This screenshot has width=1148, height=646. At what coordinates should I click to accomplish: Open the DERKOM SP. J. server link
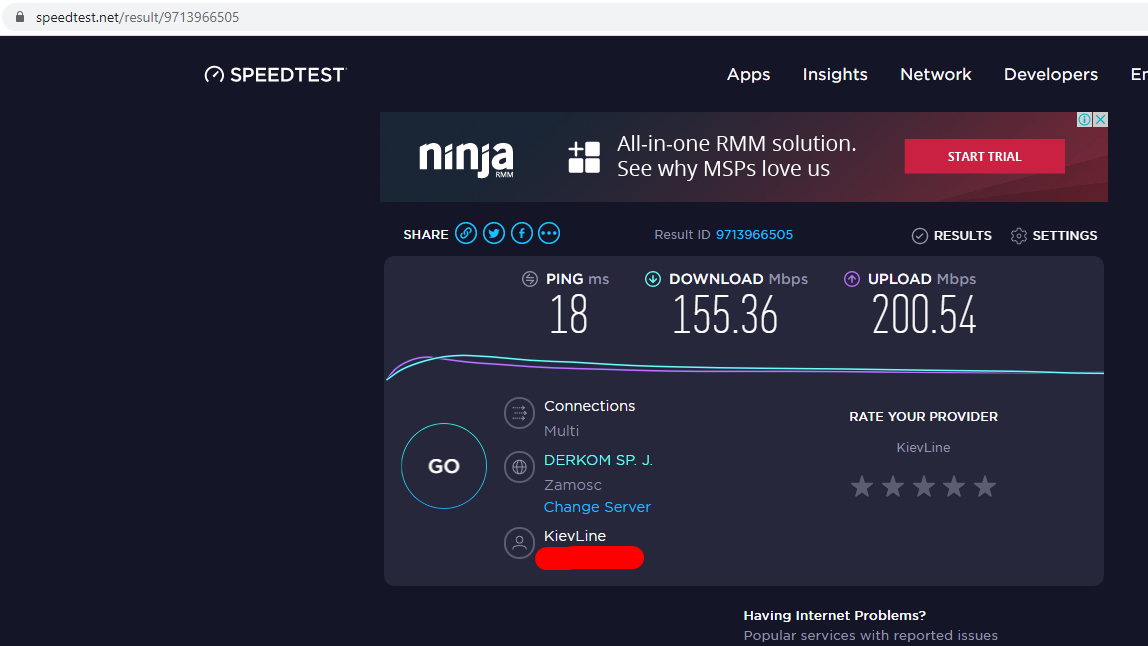click(598, 460)
